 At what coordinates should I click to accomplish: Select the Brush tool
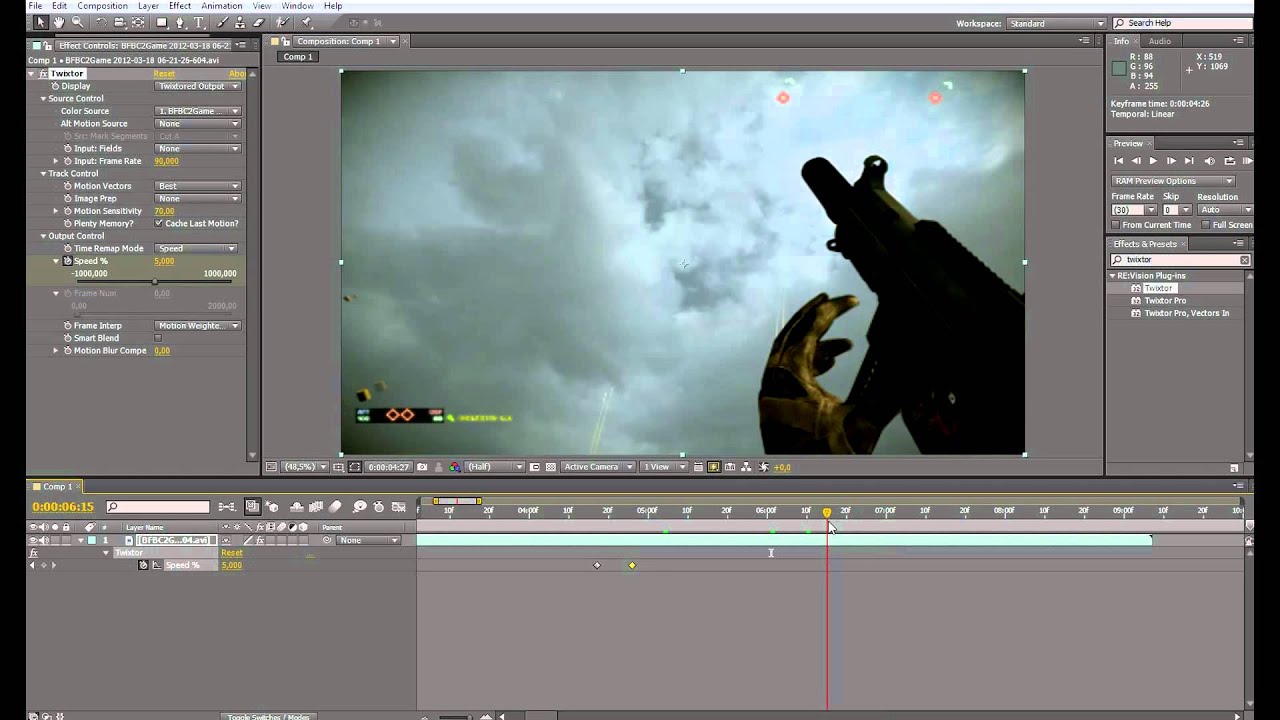[x=222, y=22]
